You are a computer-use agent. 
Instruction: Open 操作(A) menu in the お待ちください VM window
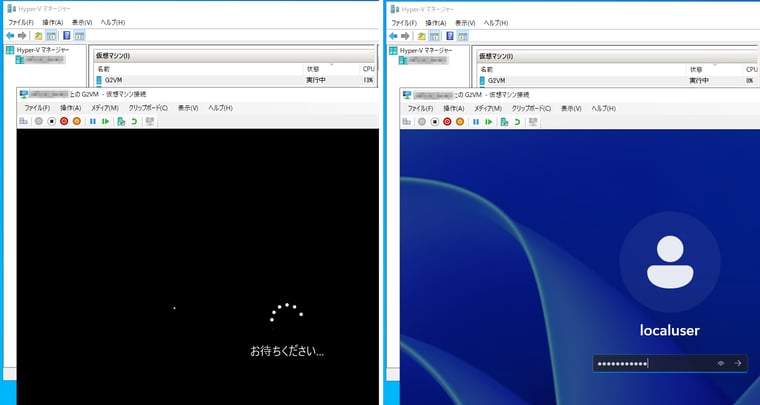71,108
